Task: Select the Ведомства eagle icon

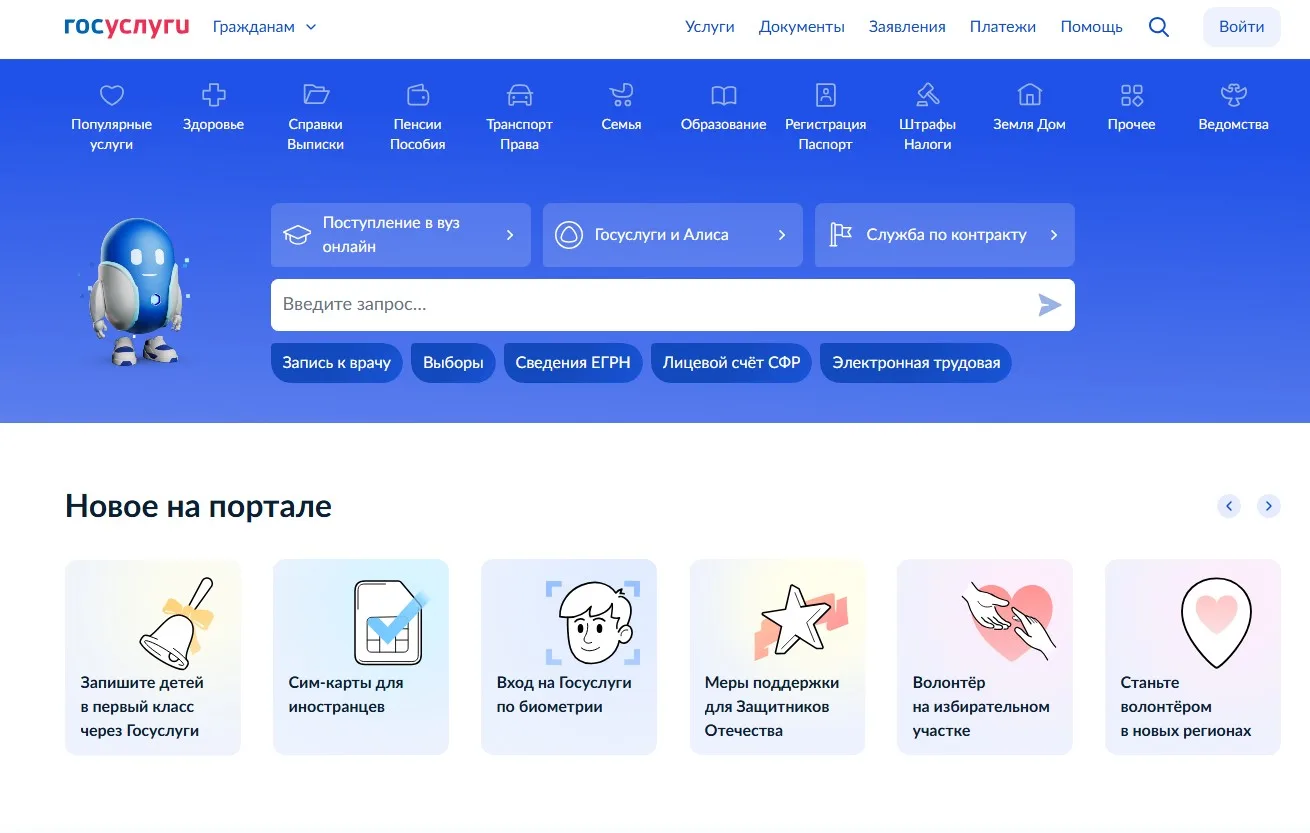Action: pos(1234,95)
